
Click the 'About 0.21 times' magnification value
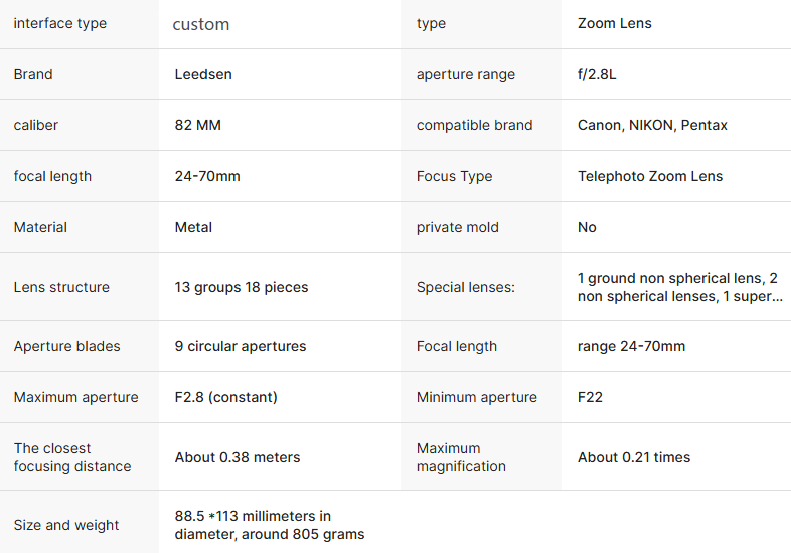tap(633, 457)
